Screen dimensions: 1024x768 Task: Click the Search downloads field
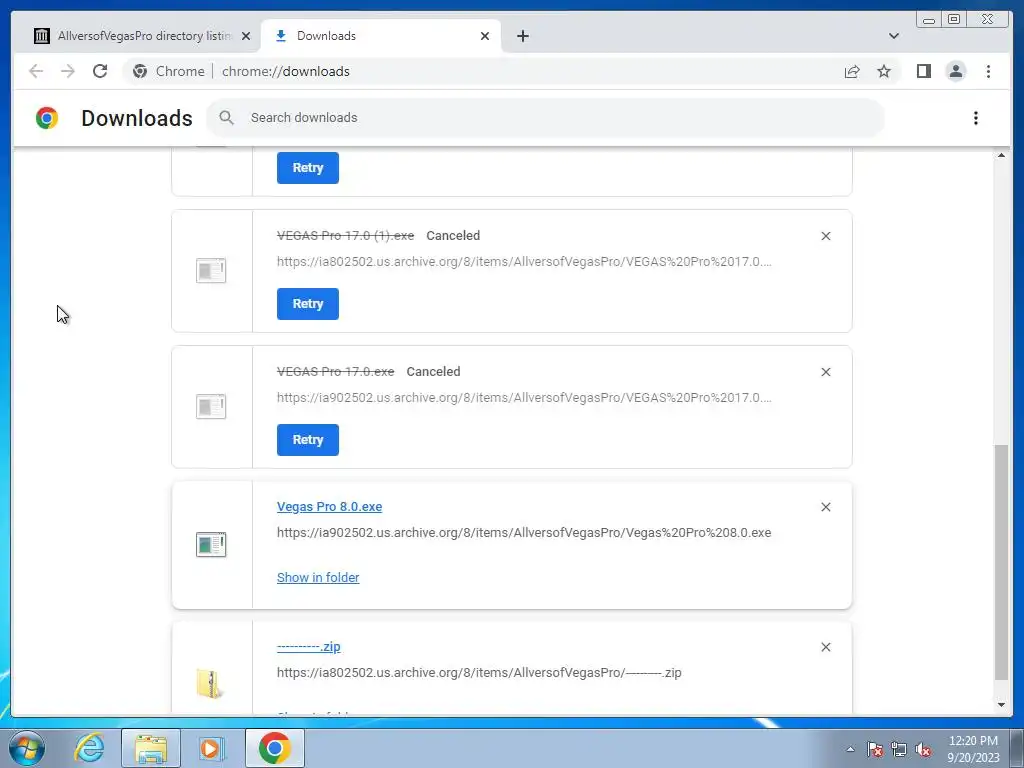tap(545, 118)
